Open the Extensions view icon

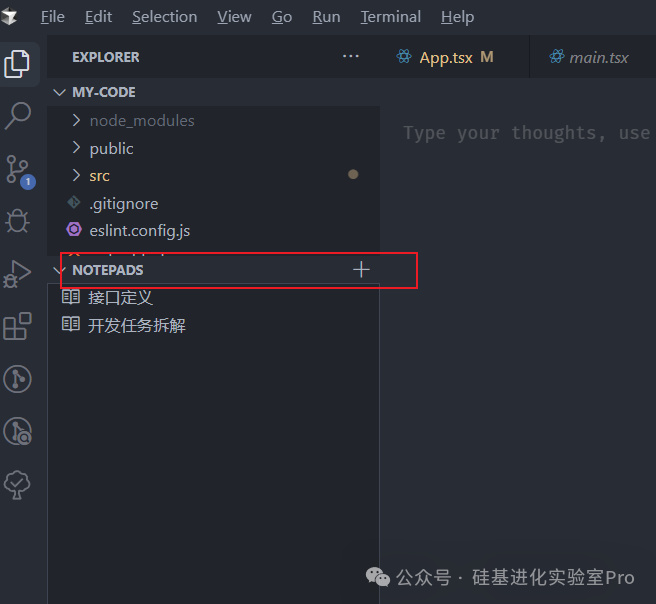coord(18,326)
